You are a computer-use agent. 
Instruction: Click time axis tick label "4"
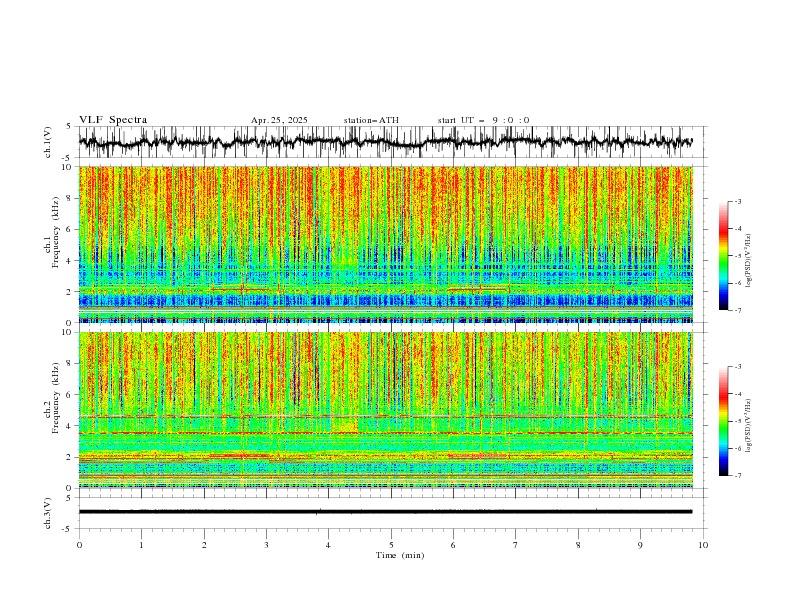(328, 545)
